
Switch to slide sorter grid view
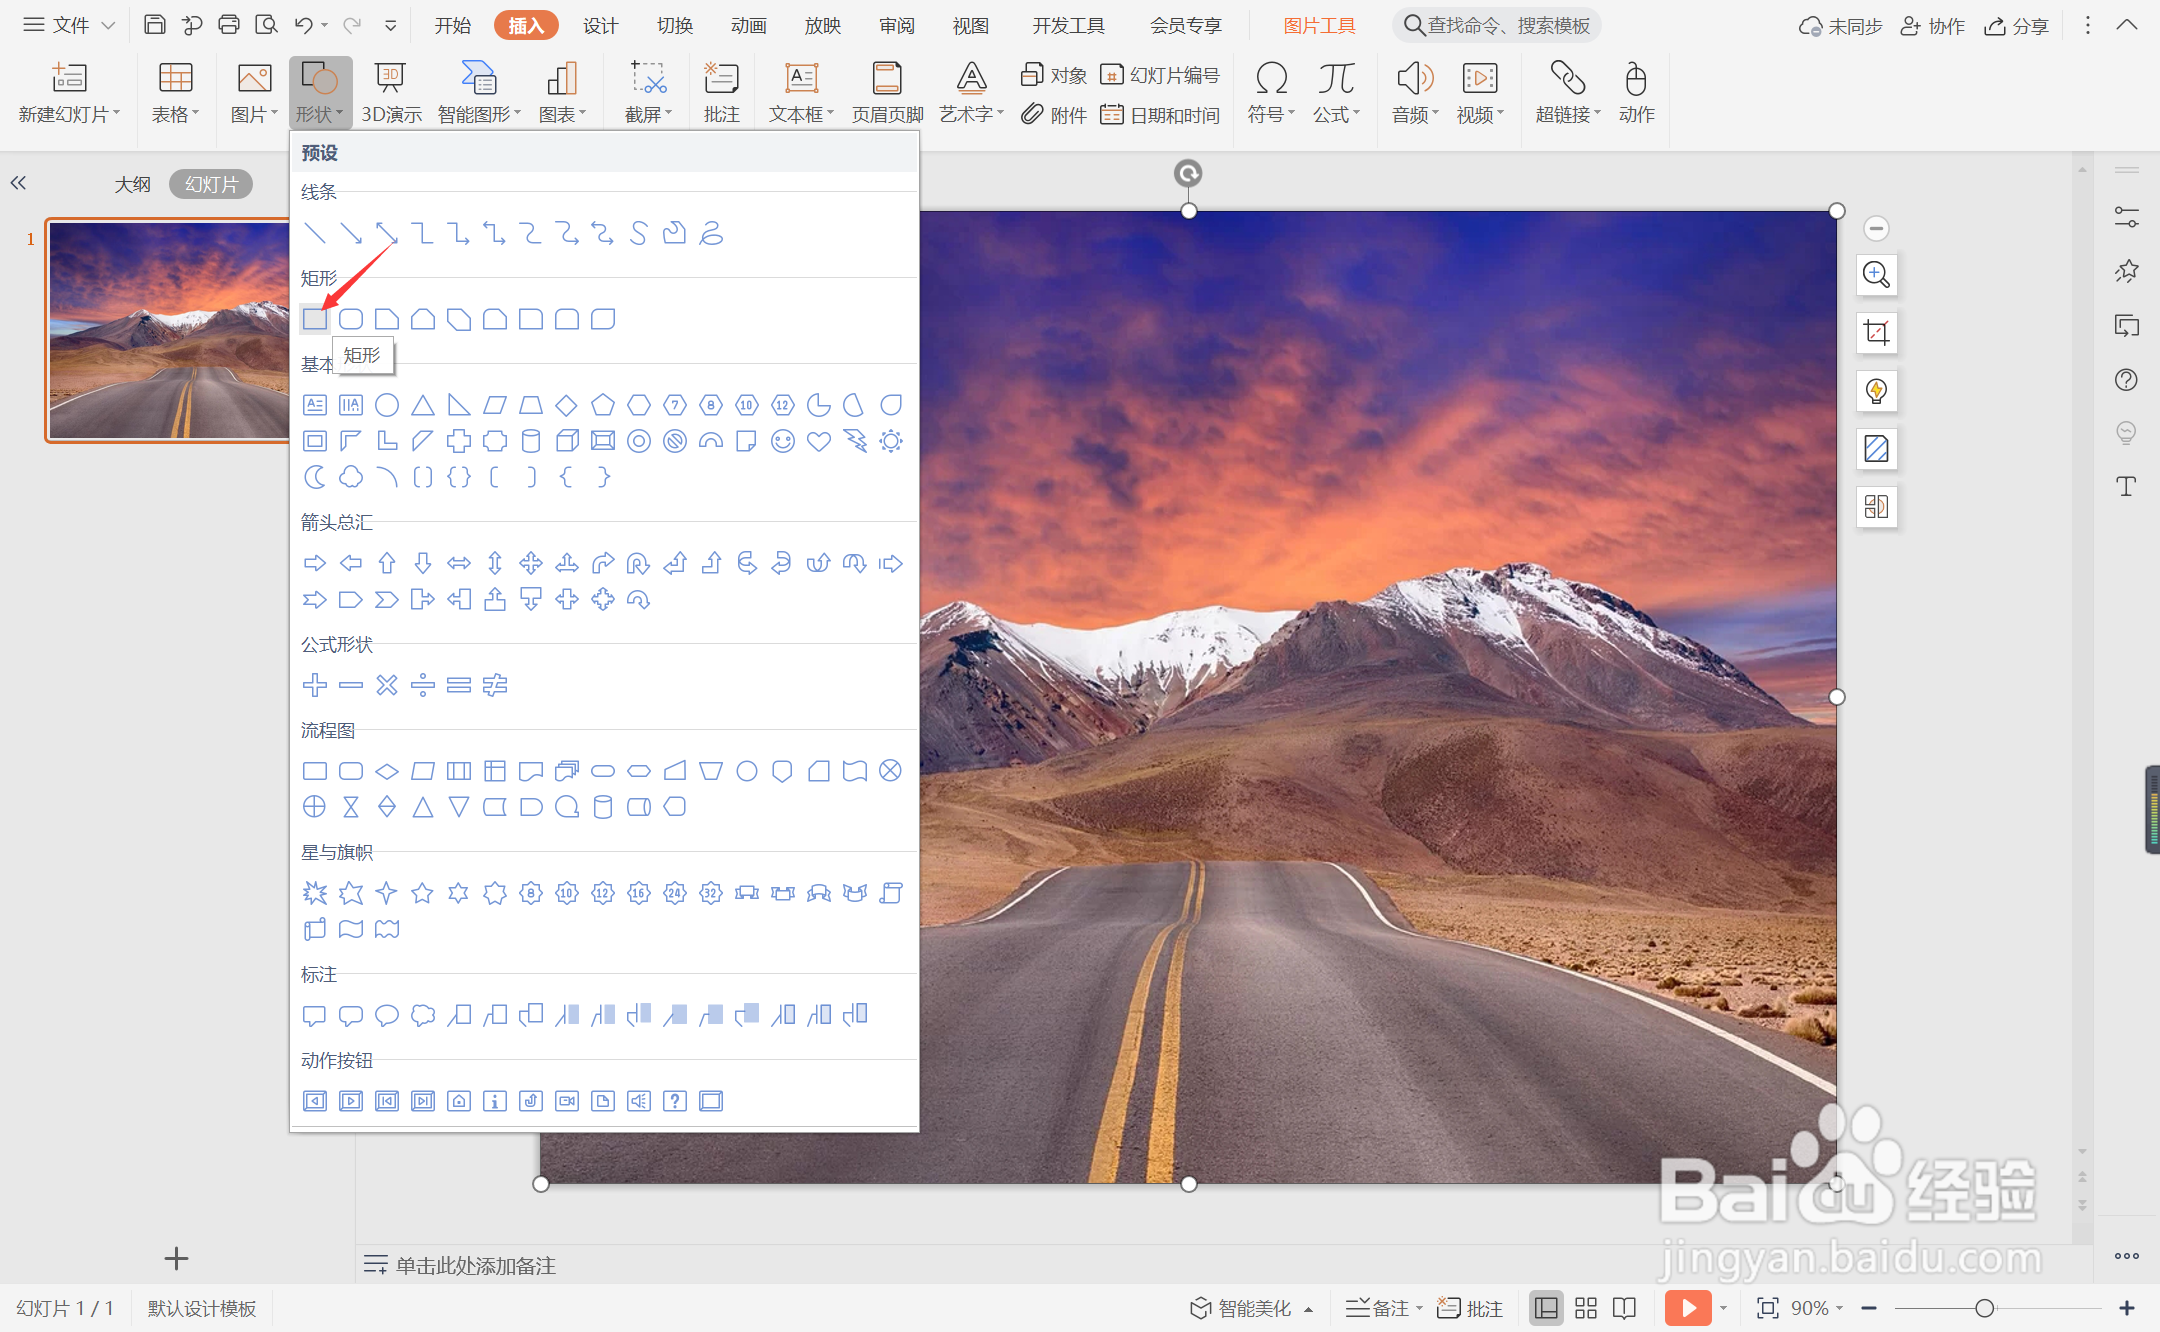pos(1585,1308)
